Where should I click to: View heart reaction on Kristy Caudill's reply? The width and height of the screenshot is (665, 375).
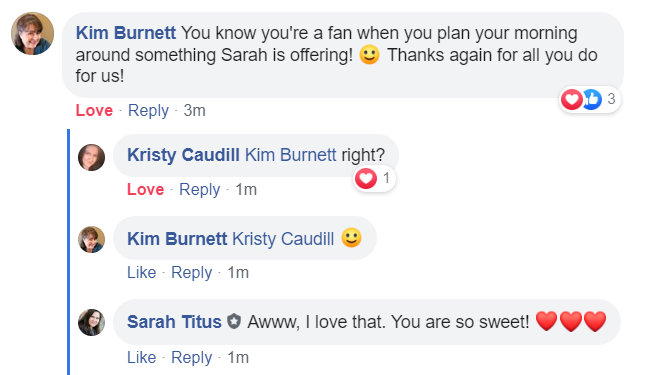pos(366,178)
